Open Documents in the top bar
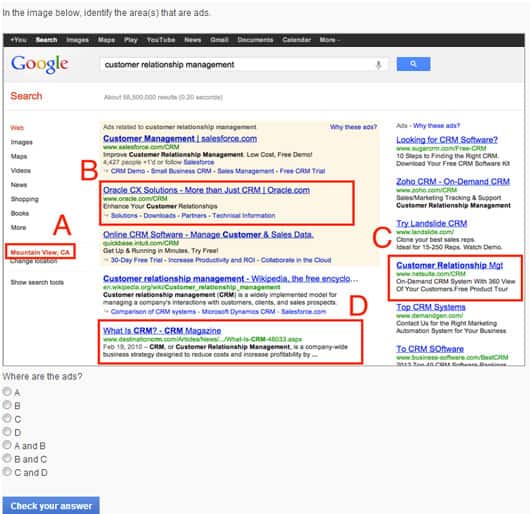This screenshot has height=514, width=530. [255, 40]
